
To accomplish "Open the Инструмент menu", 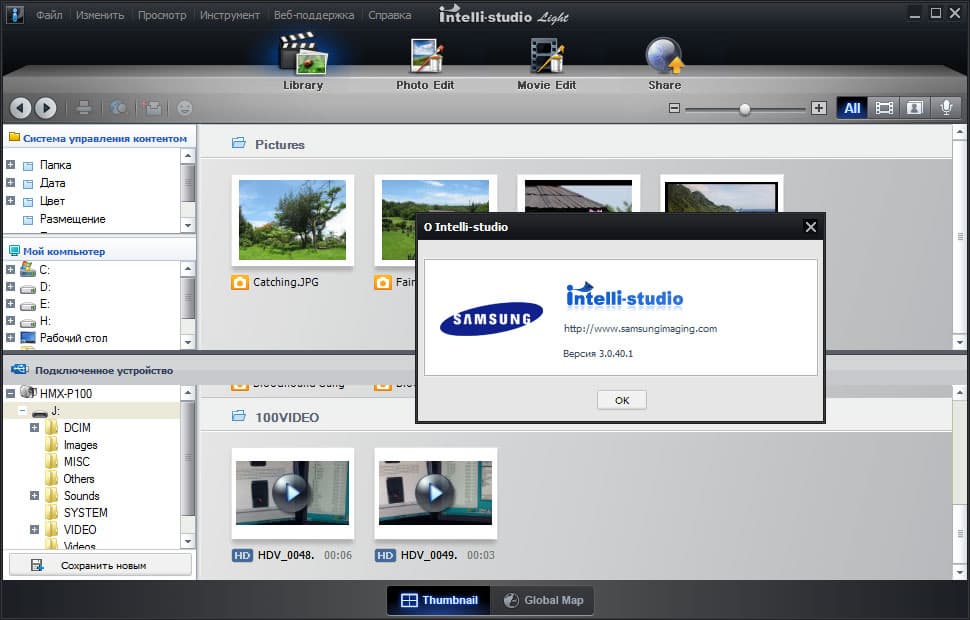I will [229, 15].
